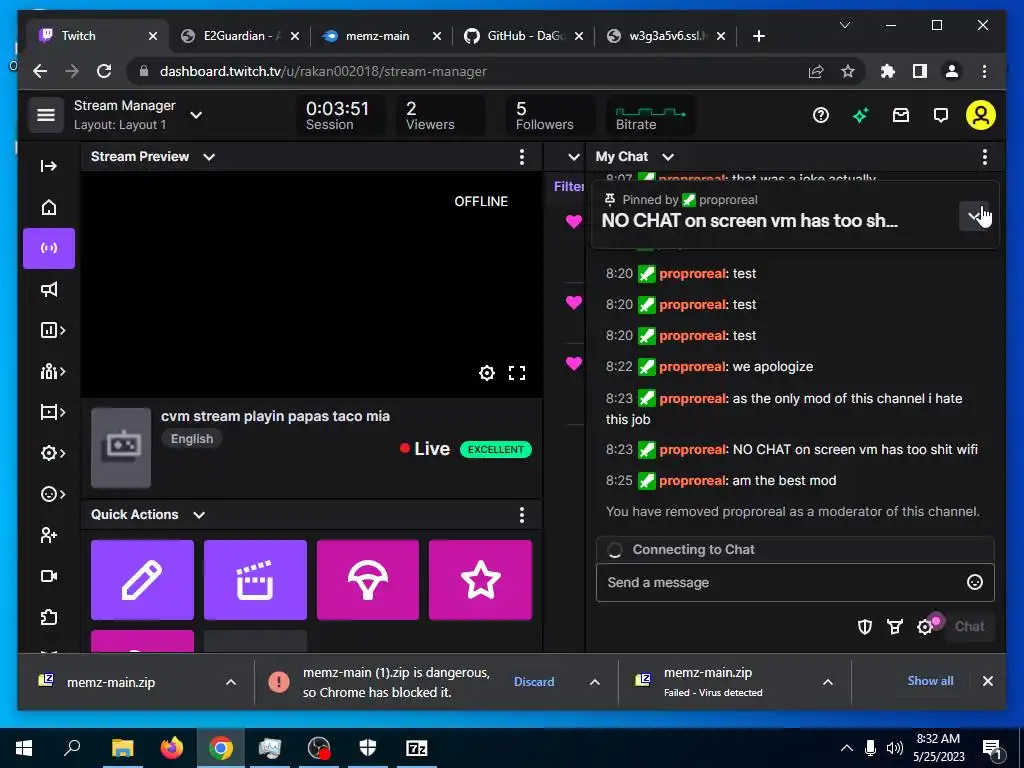Open My Chat three-dot menu
1024x768 pixels.
(984, 157)
